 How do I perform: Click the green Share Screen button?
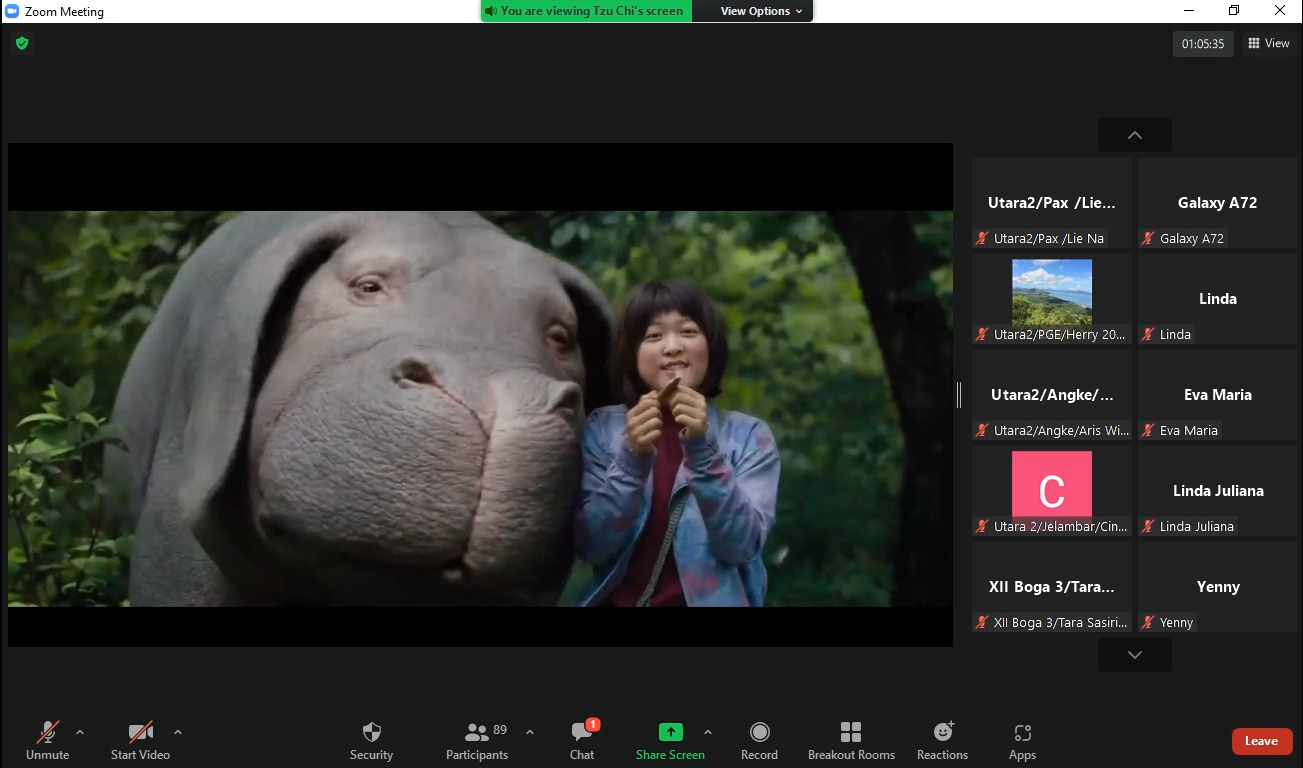(670, 741)
